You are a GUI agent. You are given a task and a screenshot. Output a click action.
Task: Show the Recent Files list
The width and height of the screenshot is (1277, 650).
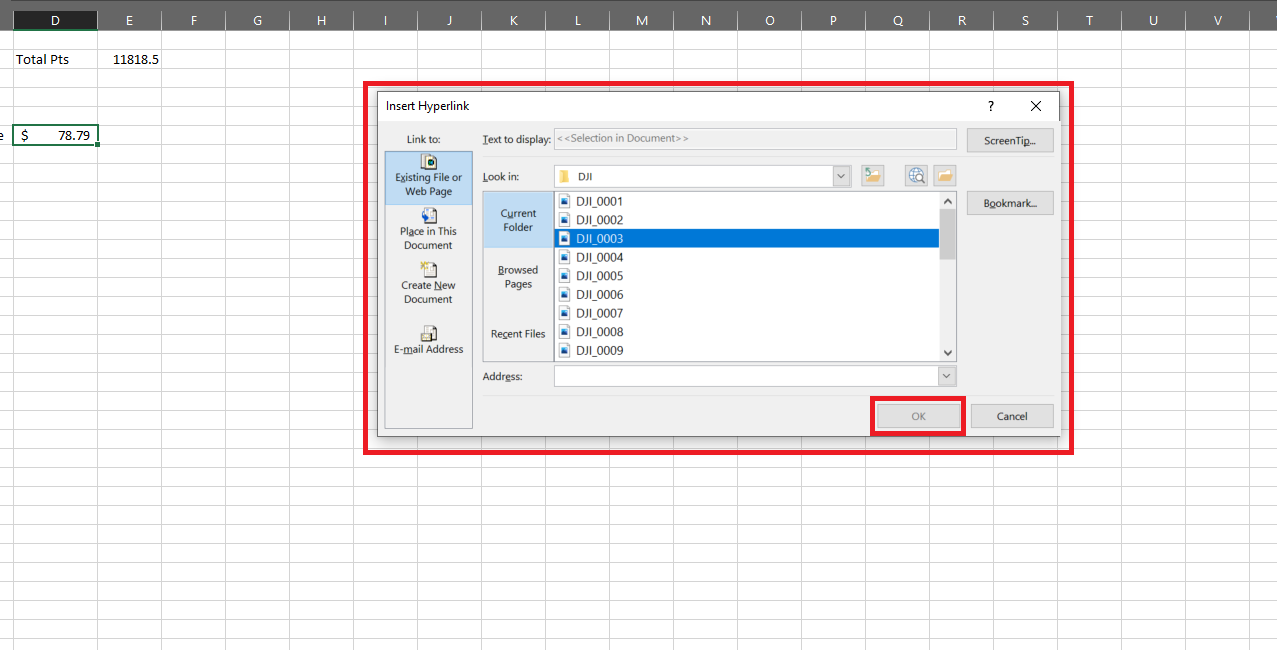(518, 334)
